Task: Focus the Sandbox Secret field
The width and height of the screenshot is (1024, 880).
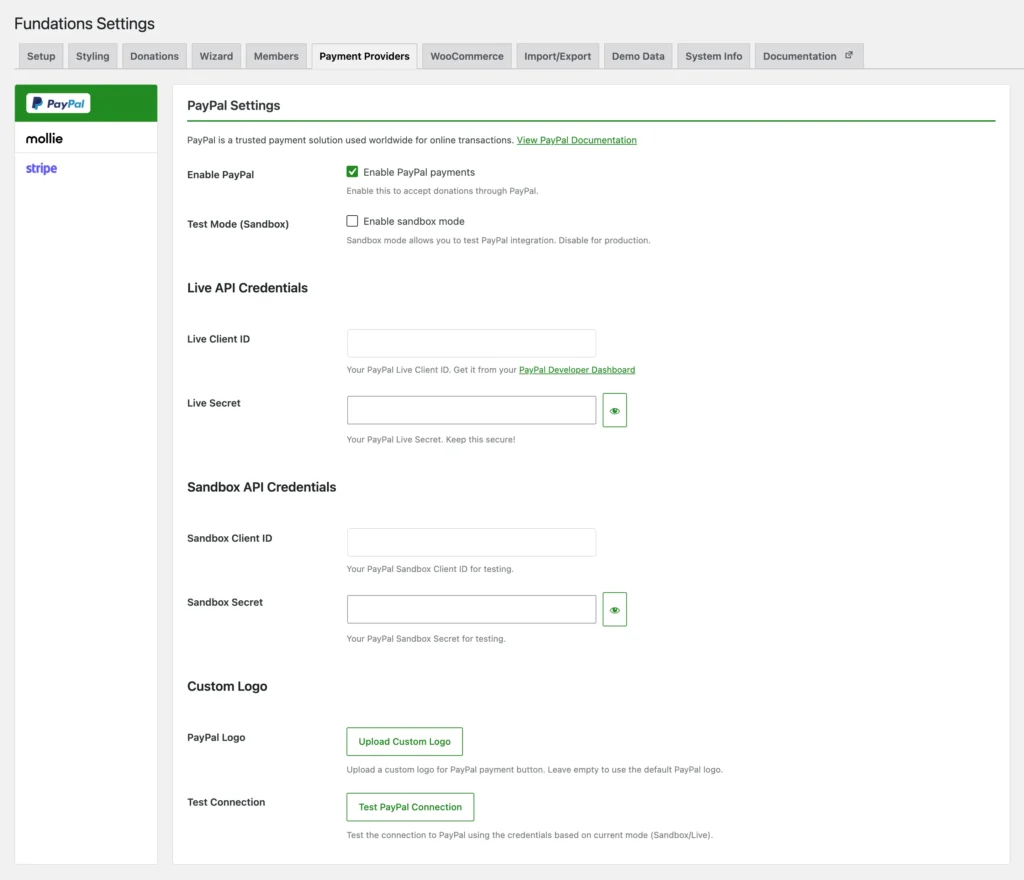Action: coord(472,609)
